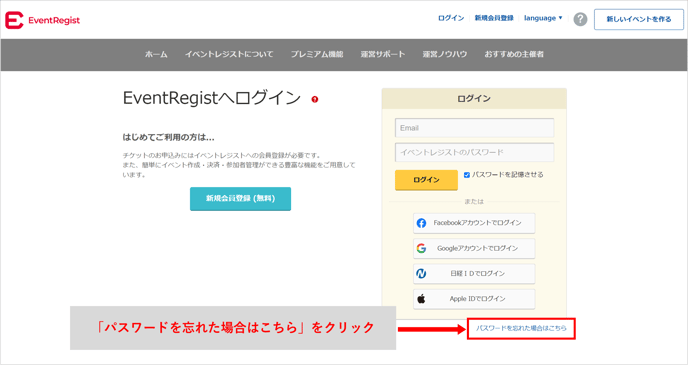Click the イベントレジストのパスワード field
The image size is (688, 365).
coord(474,153)
